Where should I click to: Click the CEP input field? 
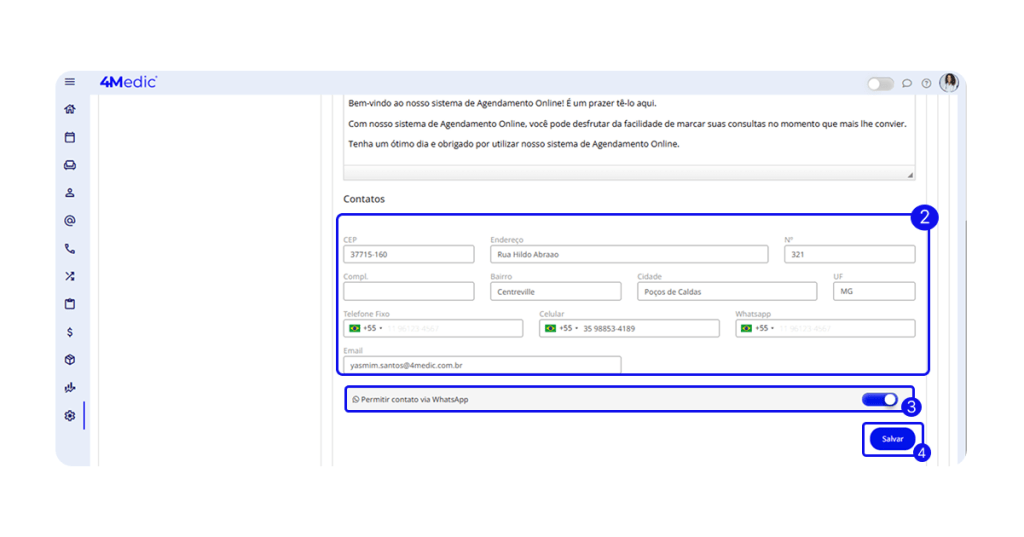pos(408,255)
